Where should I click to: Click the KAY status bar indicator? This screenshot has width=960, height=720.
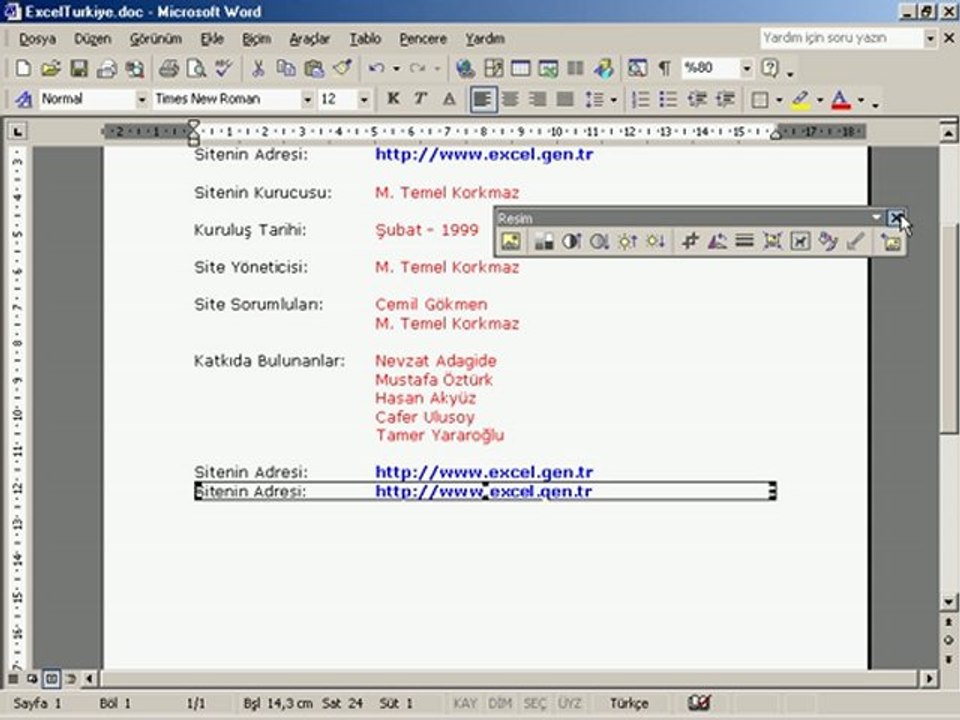click(x=465, y=703)
